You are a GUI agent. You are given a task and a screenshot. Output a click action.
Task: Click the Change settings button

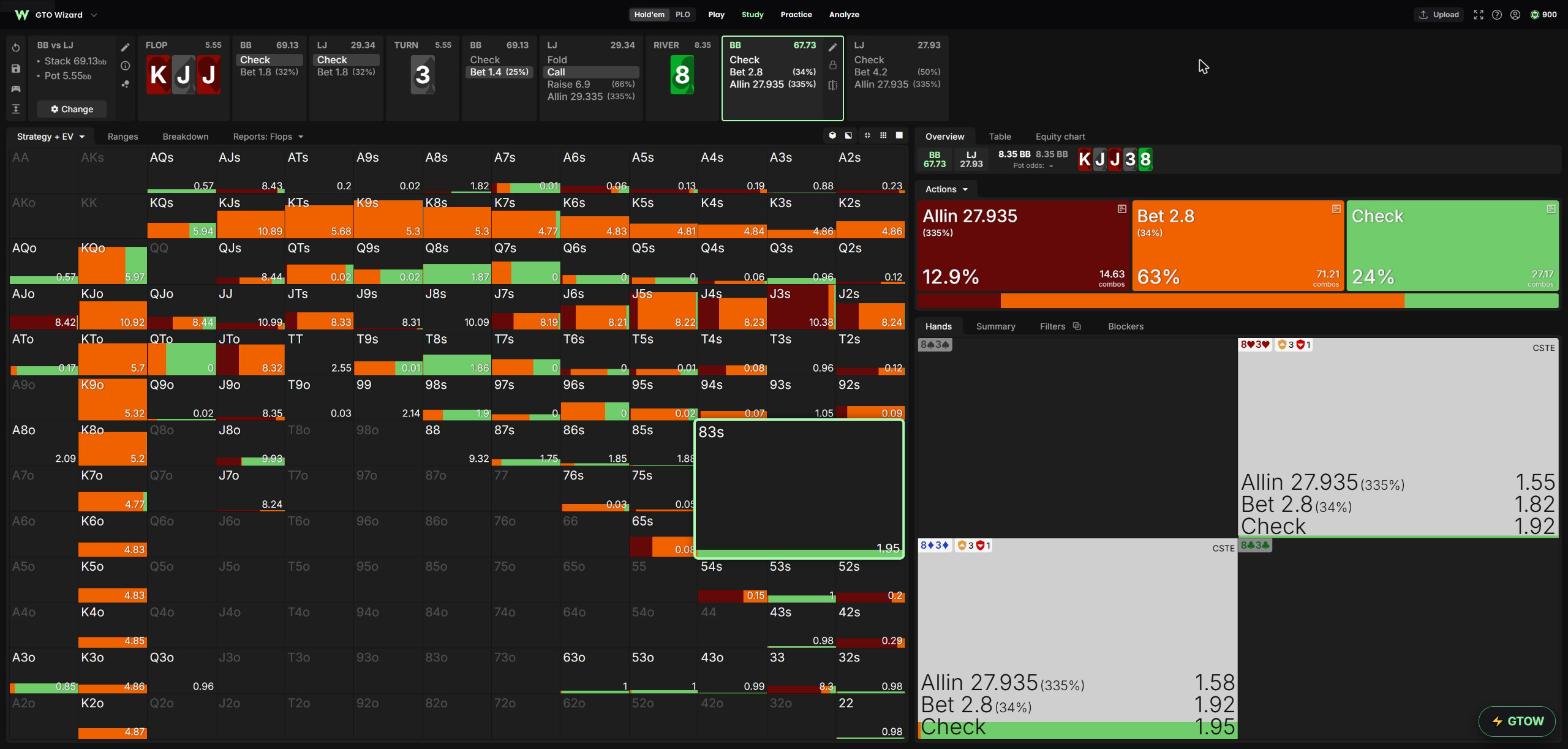point(72,109)
